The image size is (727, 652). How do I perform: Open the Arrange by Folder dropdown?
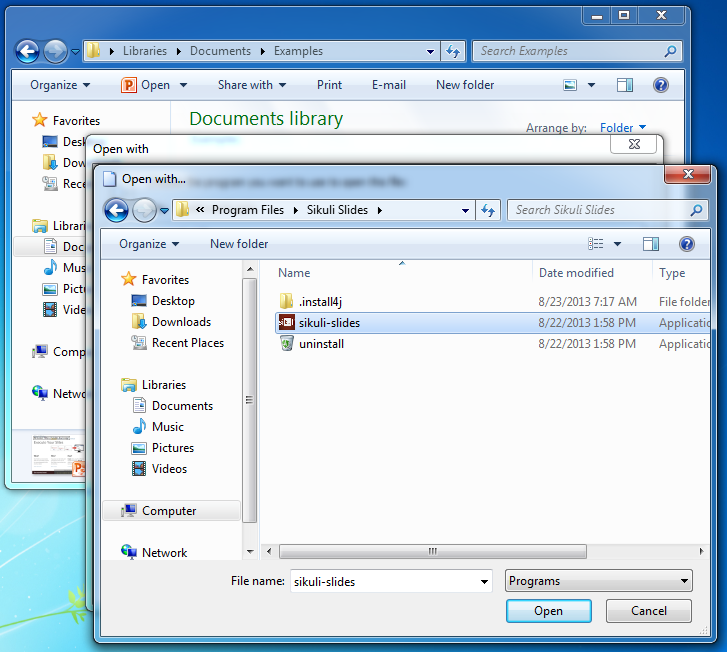pyautogui.click(x=623, y=127)
